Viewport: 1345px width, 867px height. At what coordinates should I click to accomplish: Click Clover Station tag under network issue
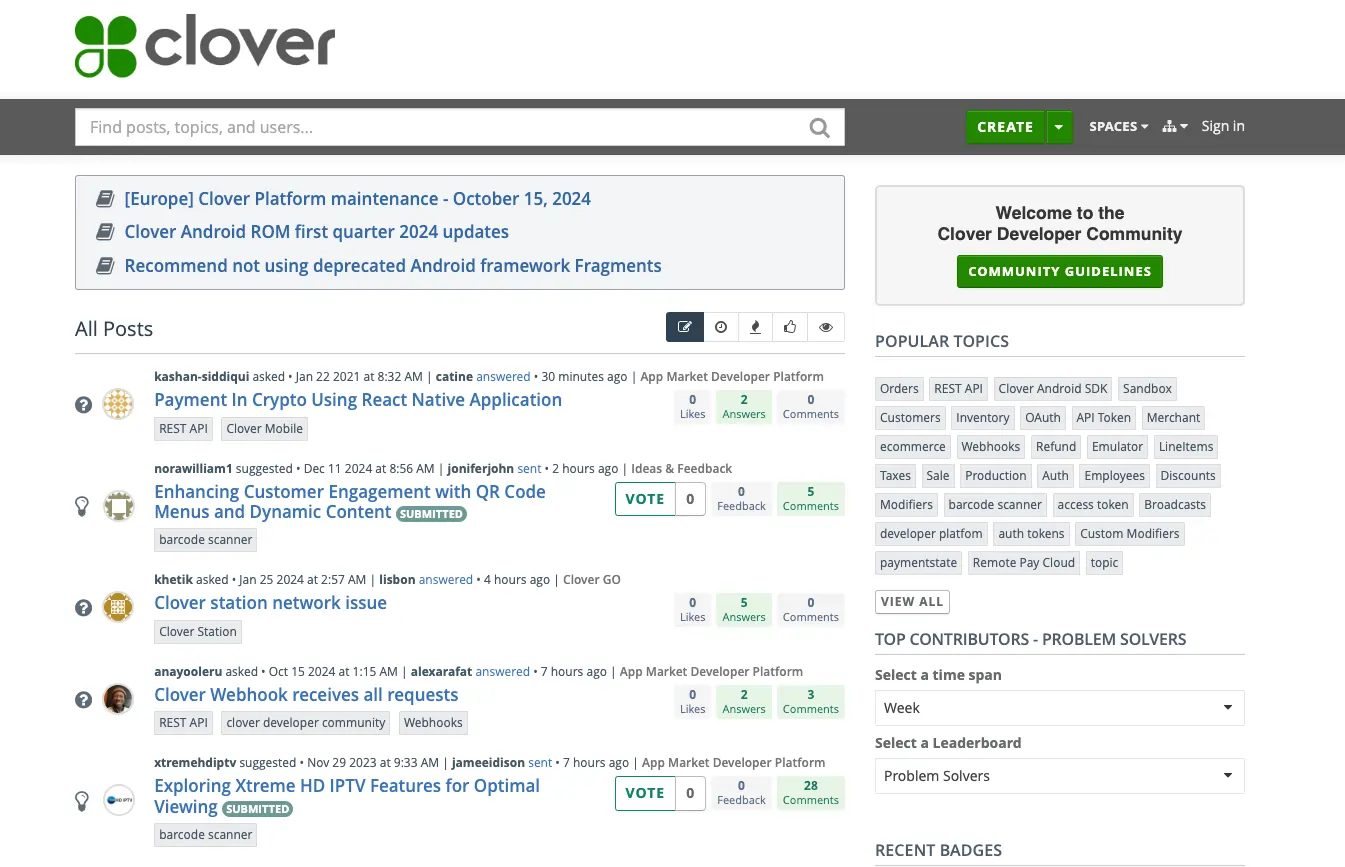pos(198,632)
